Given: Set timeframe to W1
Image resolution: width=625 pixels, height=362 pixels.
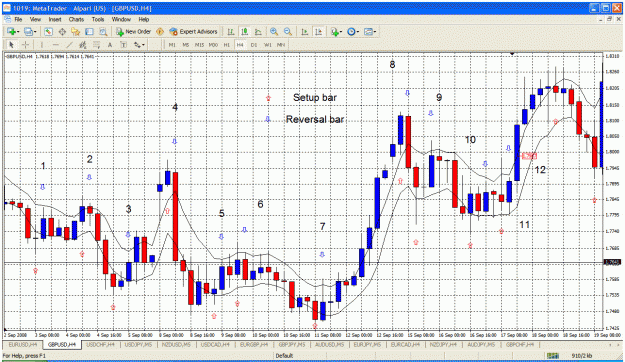Looking at the screenshot, I should [x=267, y=45].
